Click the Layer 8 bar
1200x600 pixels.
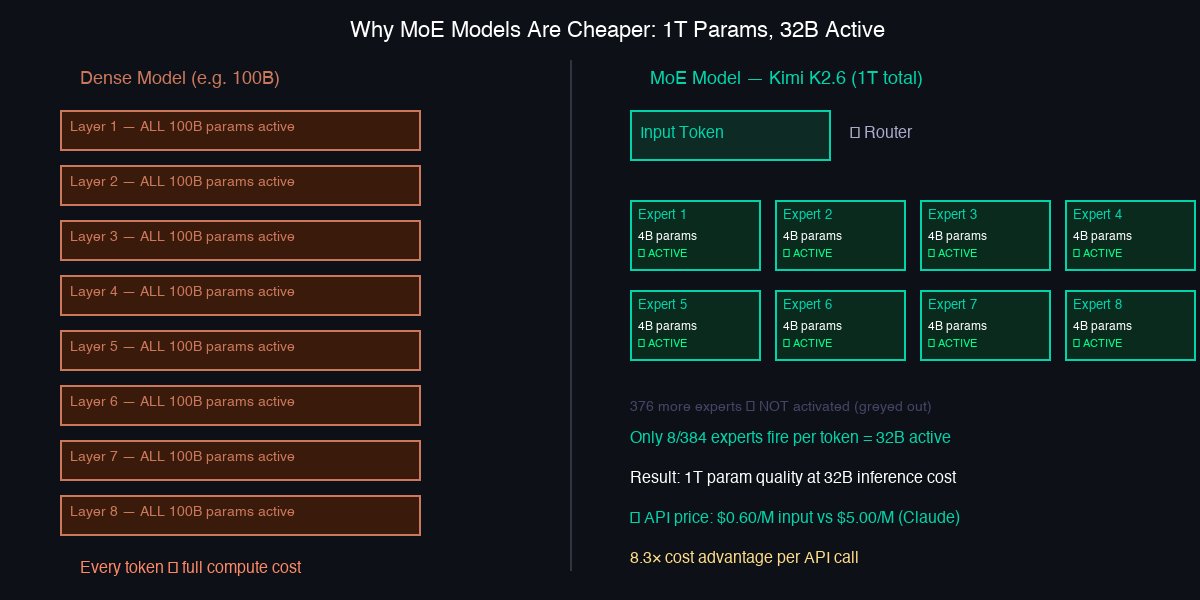coord(240,515)
